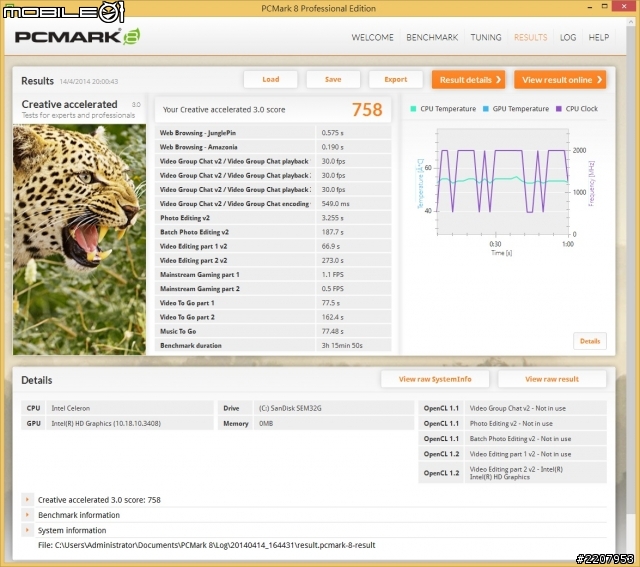This screenshot has width=640, height=567.
Task: Switch to the BENCHMARK tab
Action: pos(432,38)
